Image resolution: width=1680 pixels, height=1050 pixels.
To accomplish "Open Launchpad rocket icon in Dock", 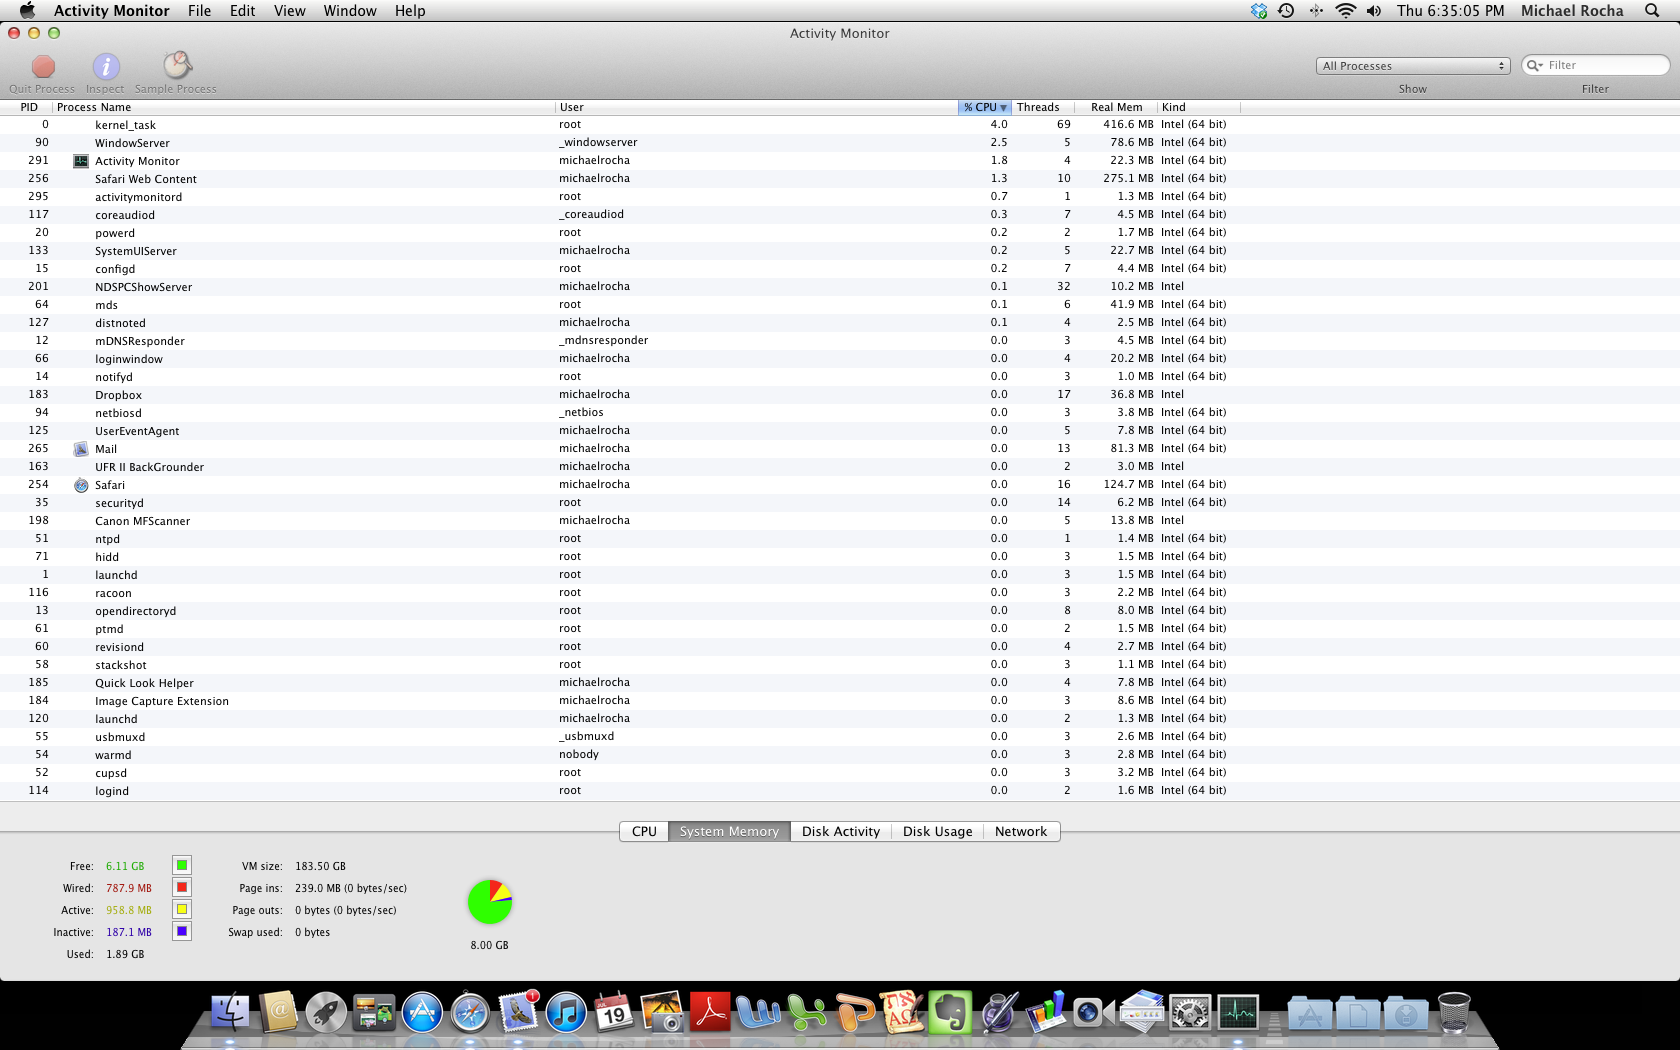I will [x=327, y=1013].
